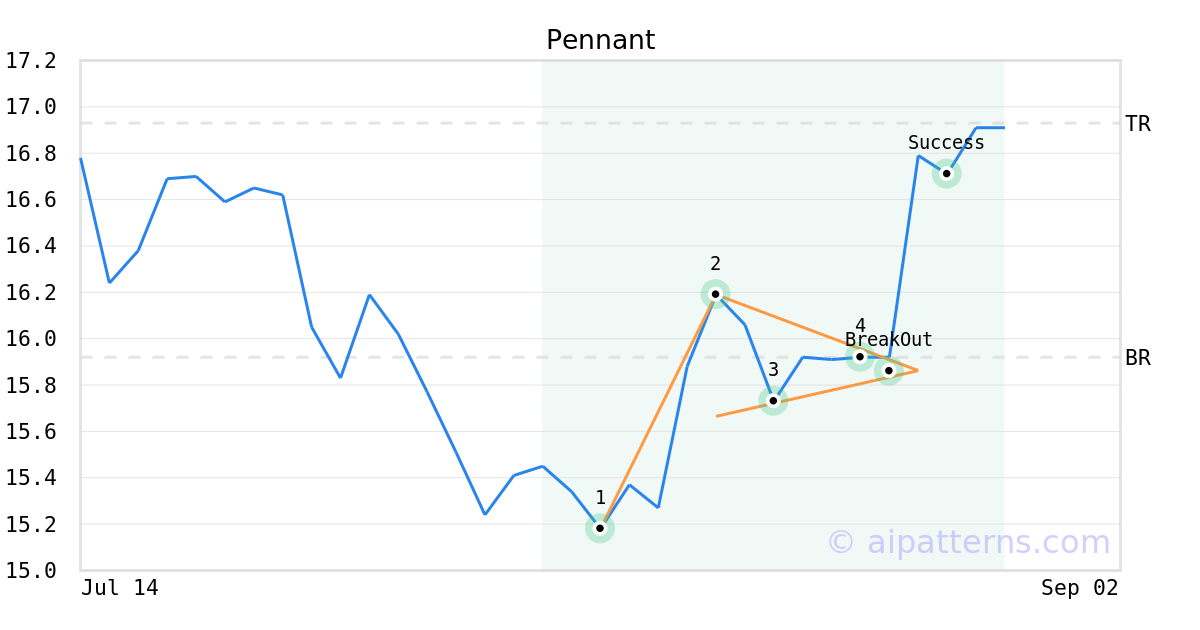Click pattern point marker 1
The width and height of the screenshot is (1200, 630).
point(600,528)
